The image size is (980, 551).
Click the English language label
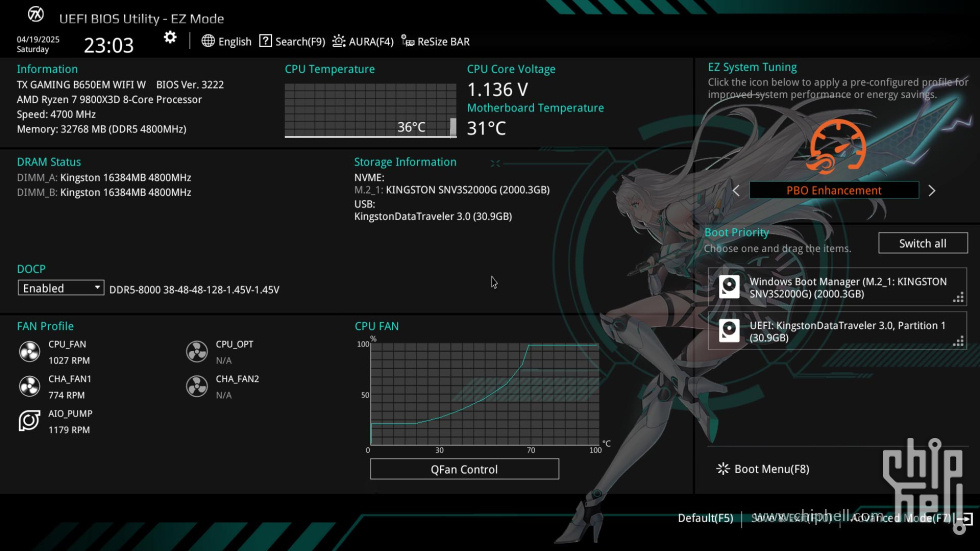tap(235, 41)
